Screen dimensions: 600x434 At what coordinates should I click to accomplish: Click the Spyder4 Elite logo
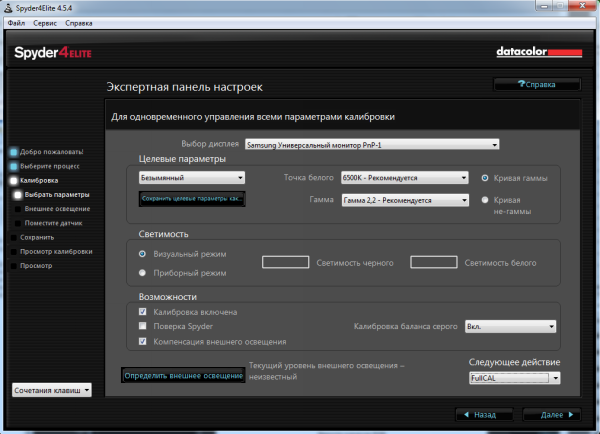point(53,52)
